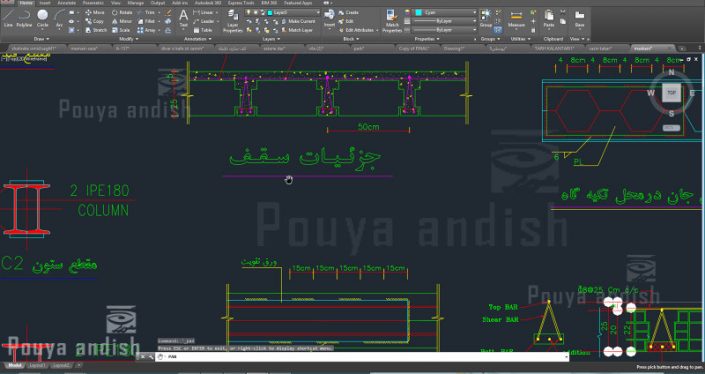Open the Cyan object color dropdown
Screen dimensions: 705x374
coord(445,13)
